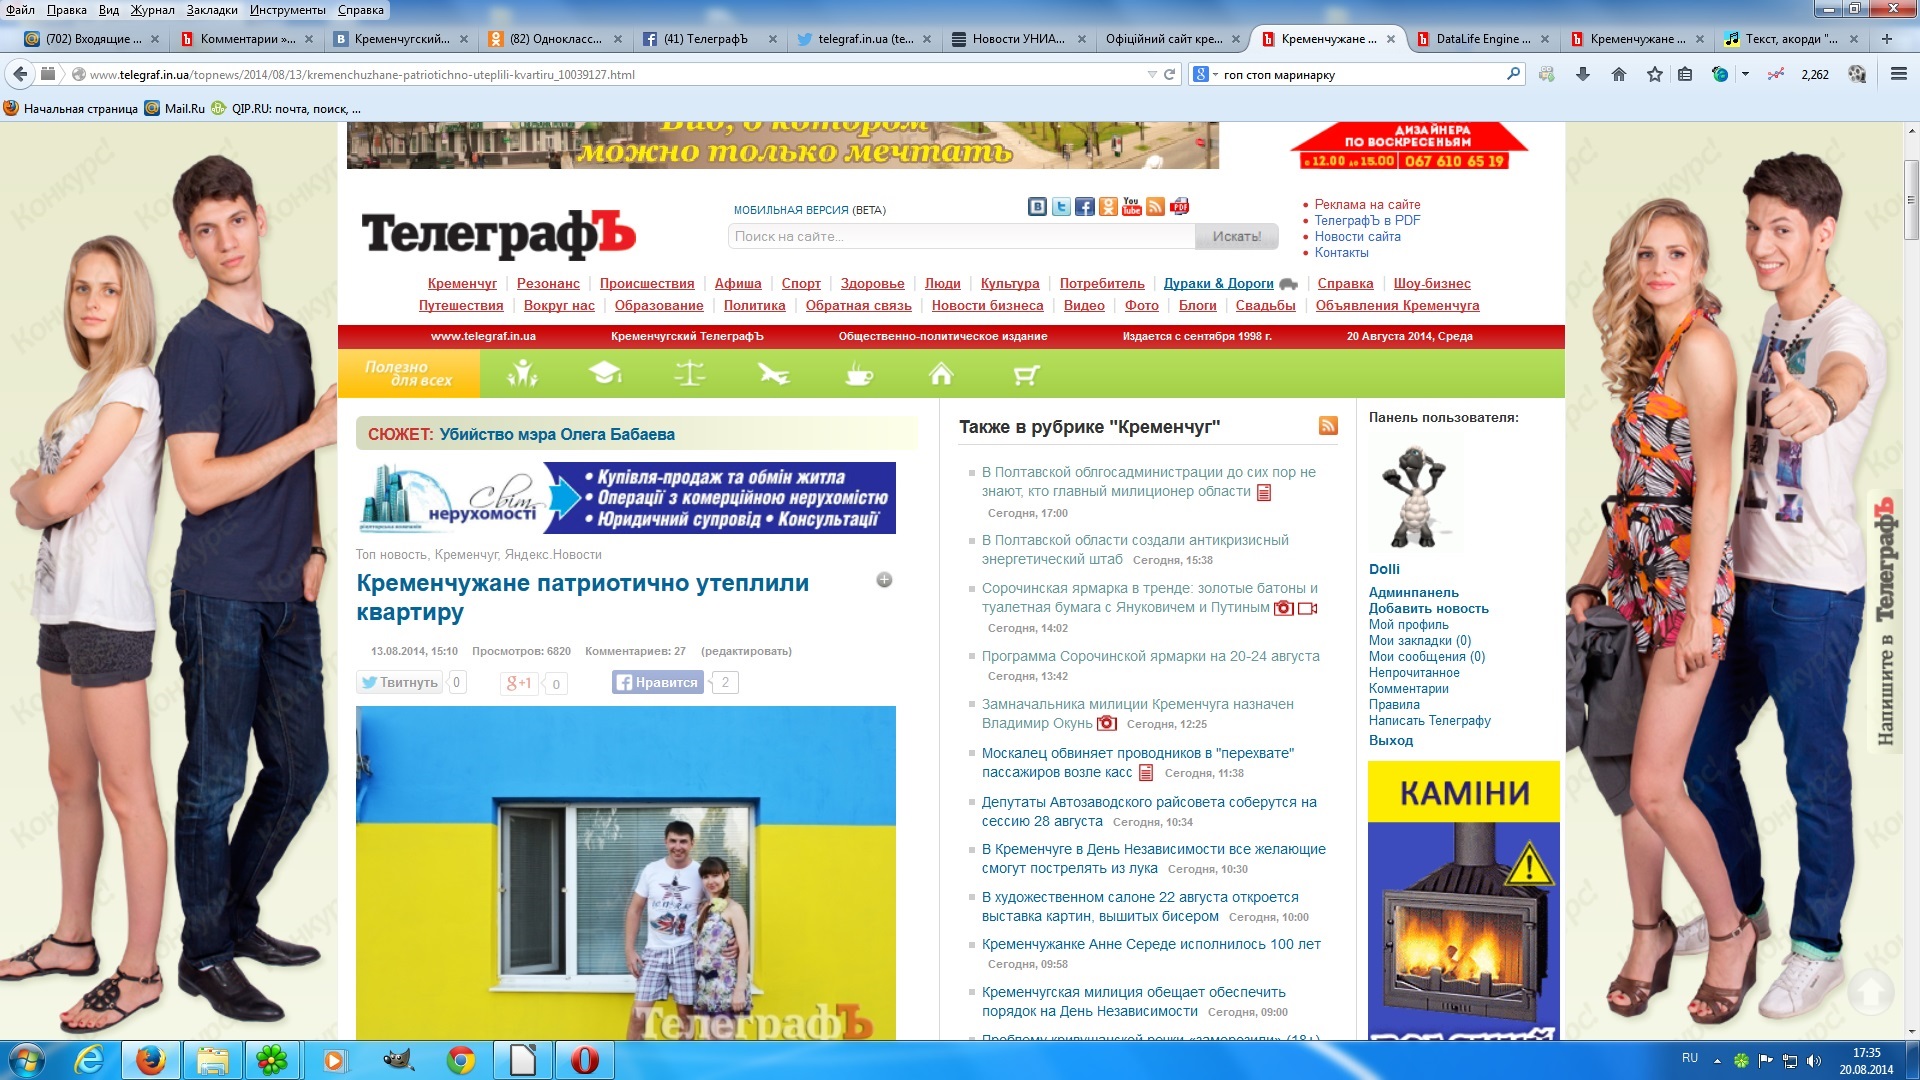Screen dimensions: 1920x1080
Task: Bookmark page with the star icon
Action: [x=1655, y=74]
